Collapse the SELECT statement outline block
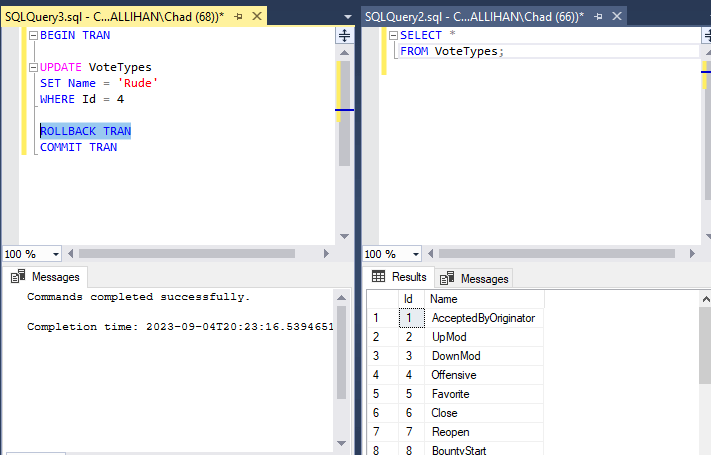Image resolution: width=711 pixels, height=455 pixels. (x=392, y=35)
